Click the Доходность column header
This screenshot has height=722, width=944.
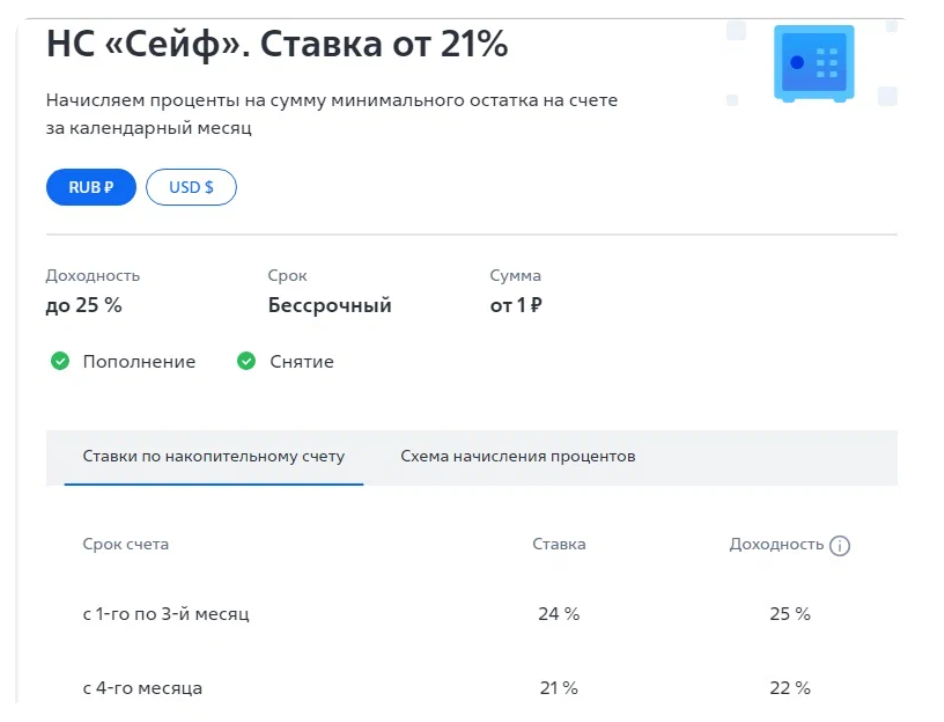tap(776, 544)
